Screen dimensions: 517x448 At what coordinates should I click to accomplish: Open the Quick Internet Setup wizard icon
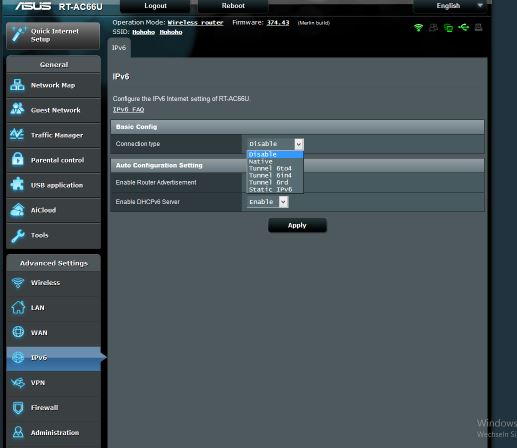pos(18,34)
